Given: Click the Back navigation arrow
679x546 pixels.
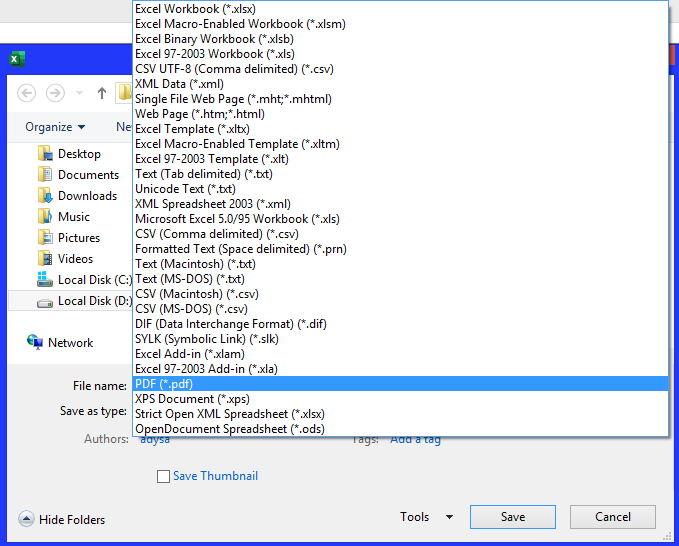Looking at the screenshot, I should 27,93.
